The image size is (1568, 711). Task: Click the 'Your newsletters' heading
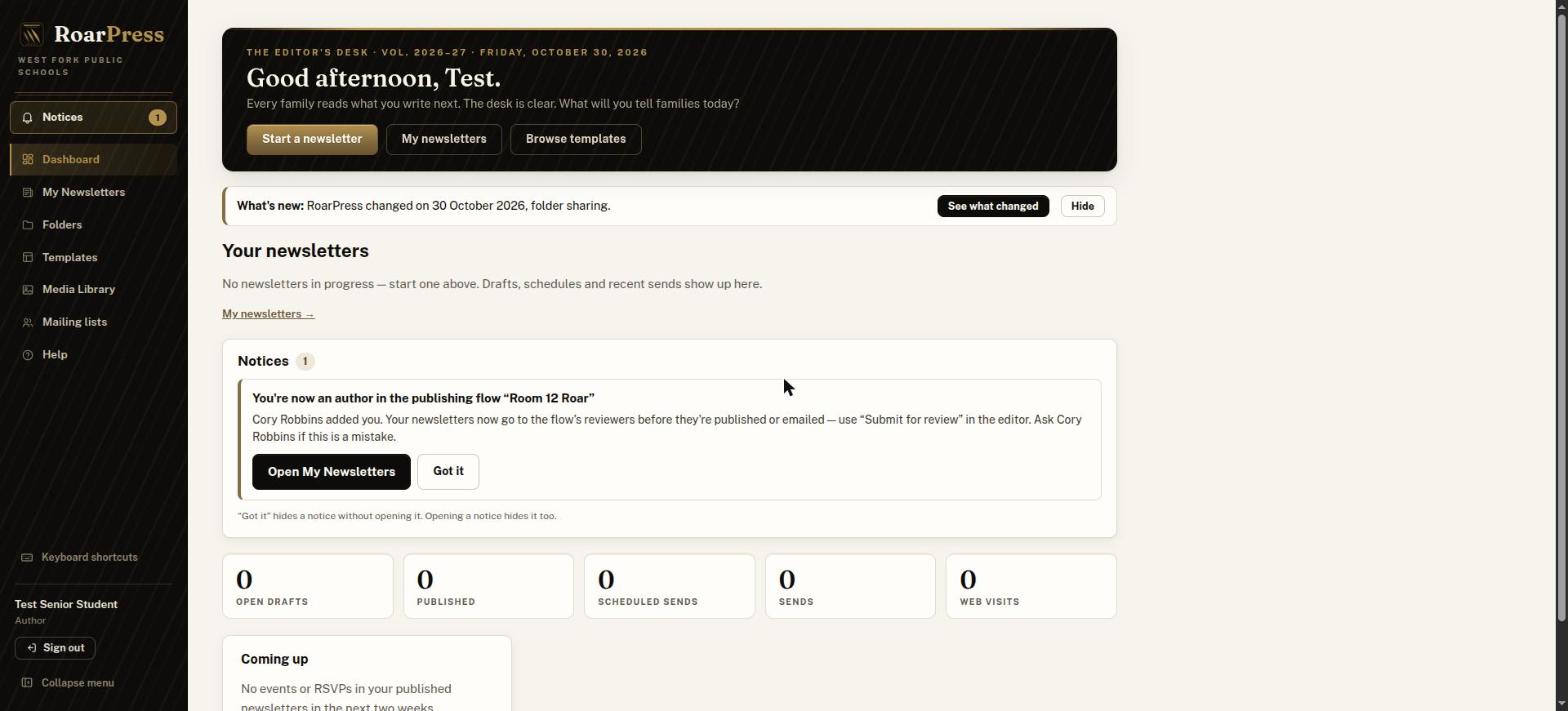tap(295, 251)
